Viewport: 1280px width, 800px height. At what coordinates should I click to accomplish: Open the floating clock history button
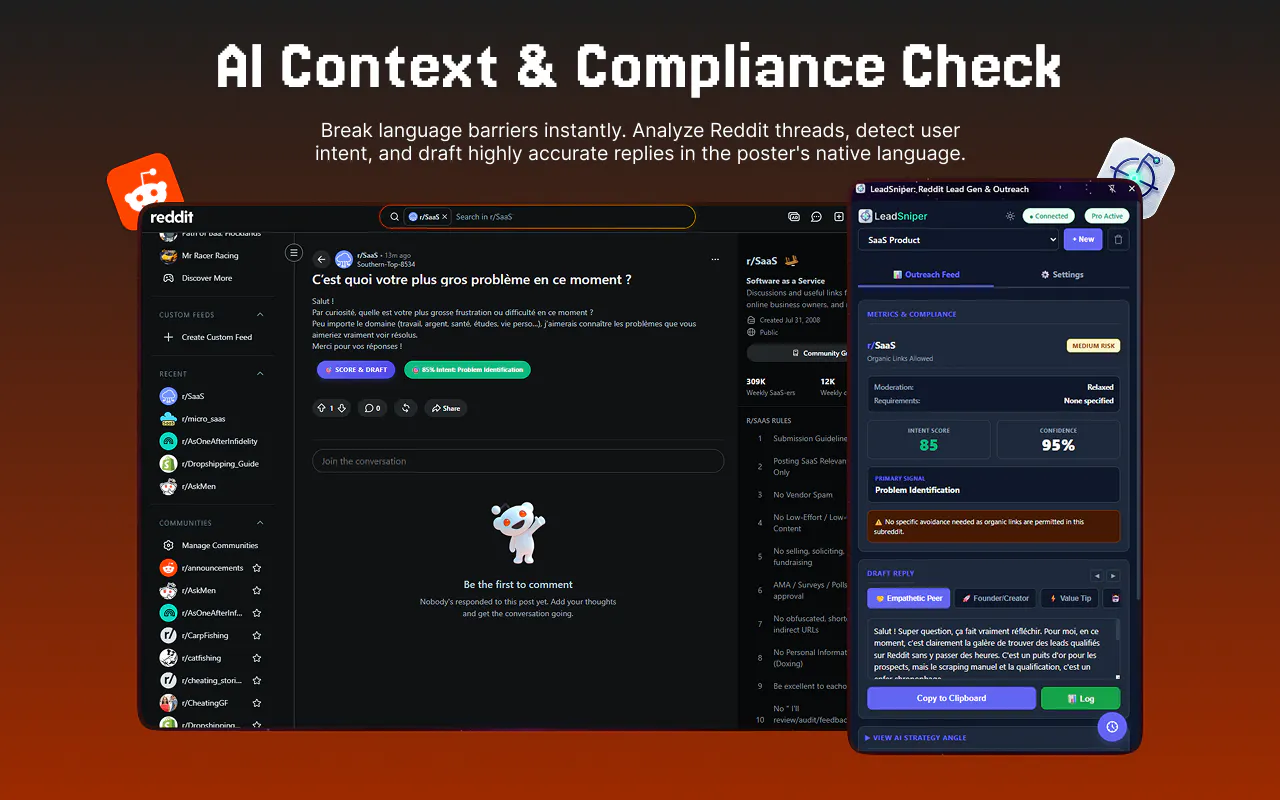[x=1112, y=727]
